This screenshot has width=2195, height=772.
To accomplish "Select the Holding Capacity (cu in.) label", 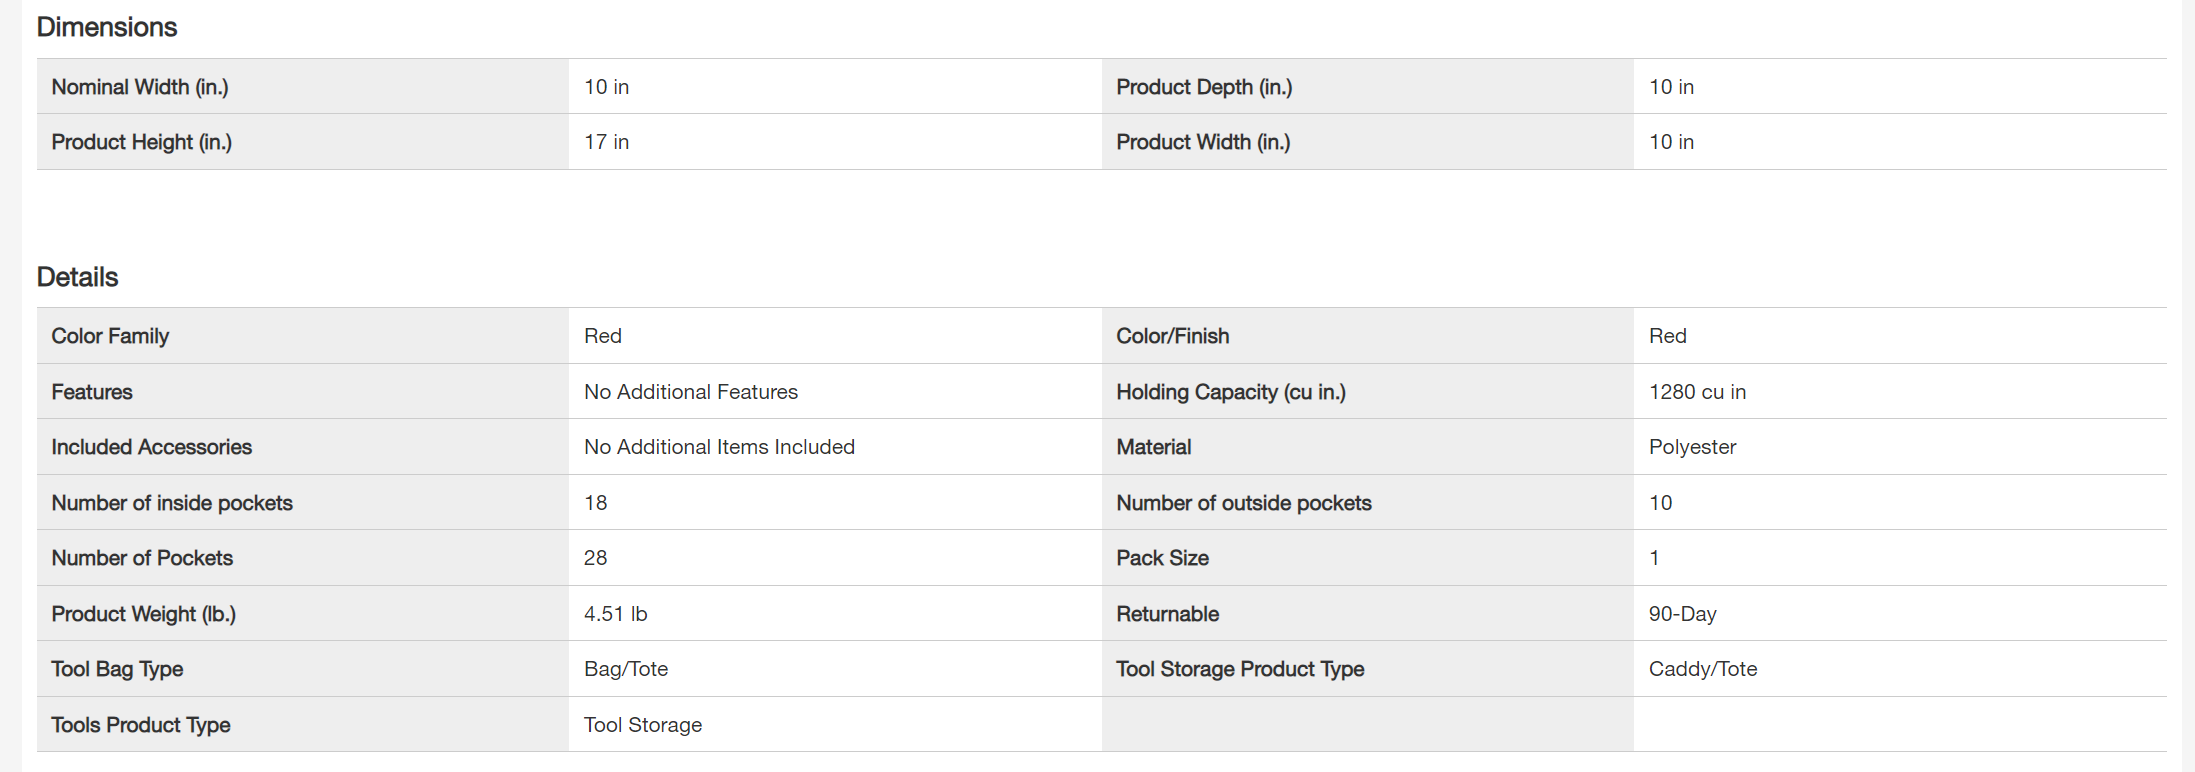I will pos(1231,392).
